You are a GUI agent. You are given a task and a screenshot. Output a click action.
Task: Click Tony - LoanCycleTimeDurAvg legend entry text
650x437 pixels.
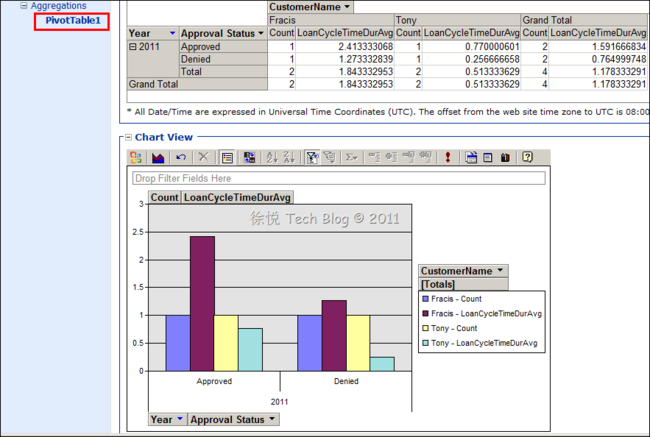[x=484, y=343]
